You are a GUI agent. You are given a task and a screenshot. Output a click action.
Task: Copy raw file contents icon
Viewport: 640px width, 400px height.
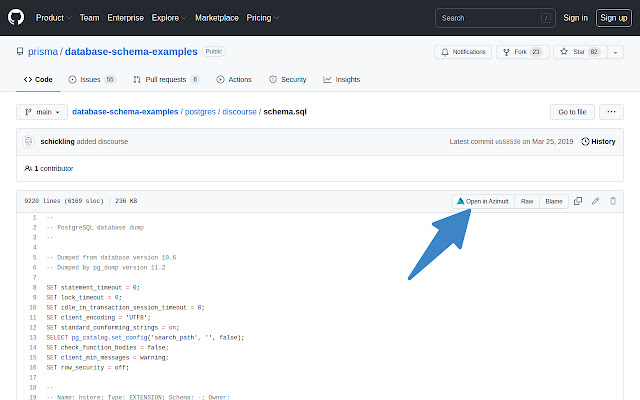[578, 201]
